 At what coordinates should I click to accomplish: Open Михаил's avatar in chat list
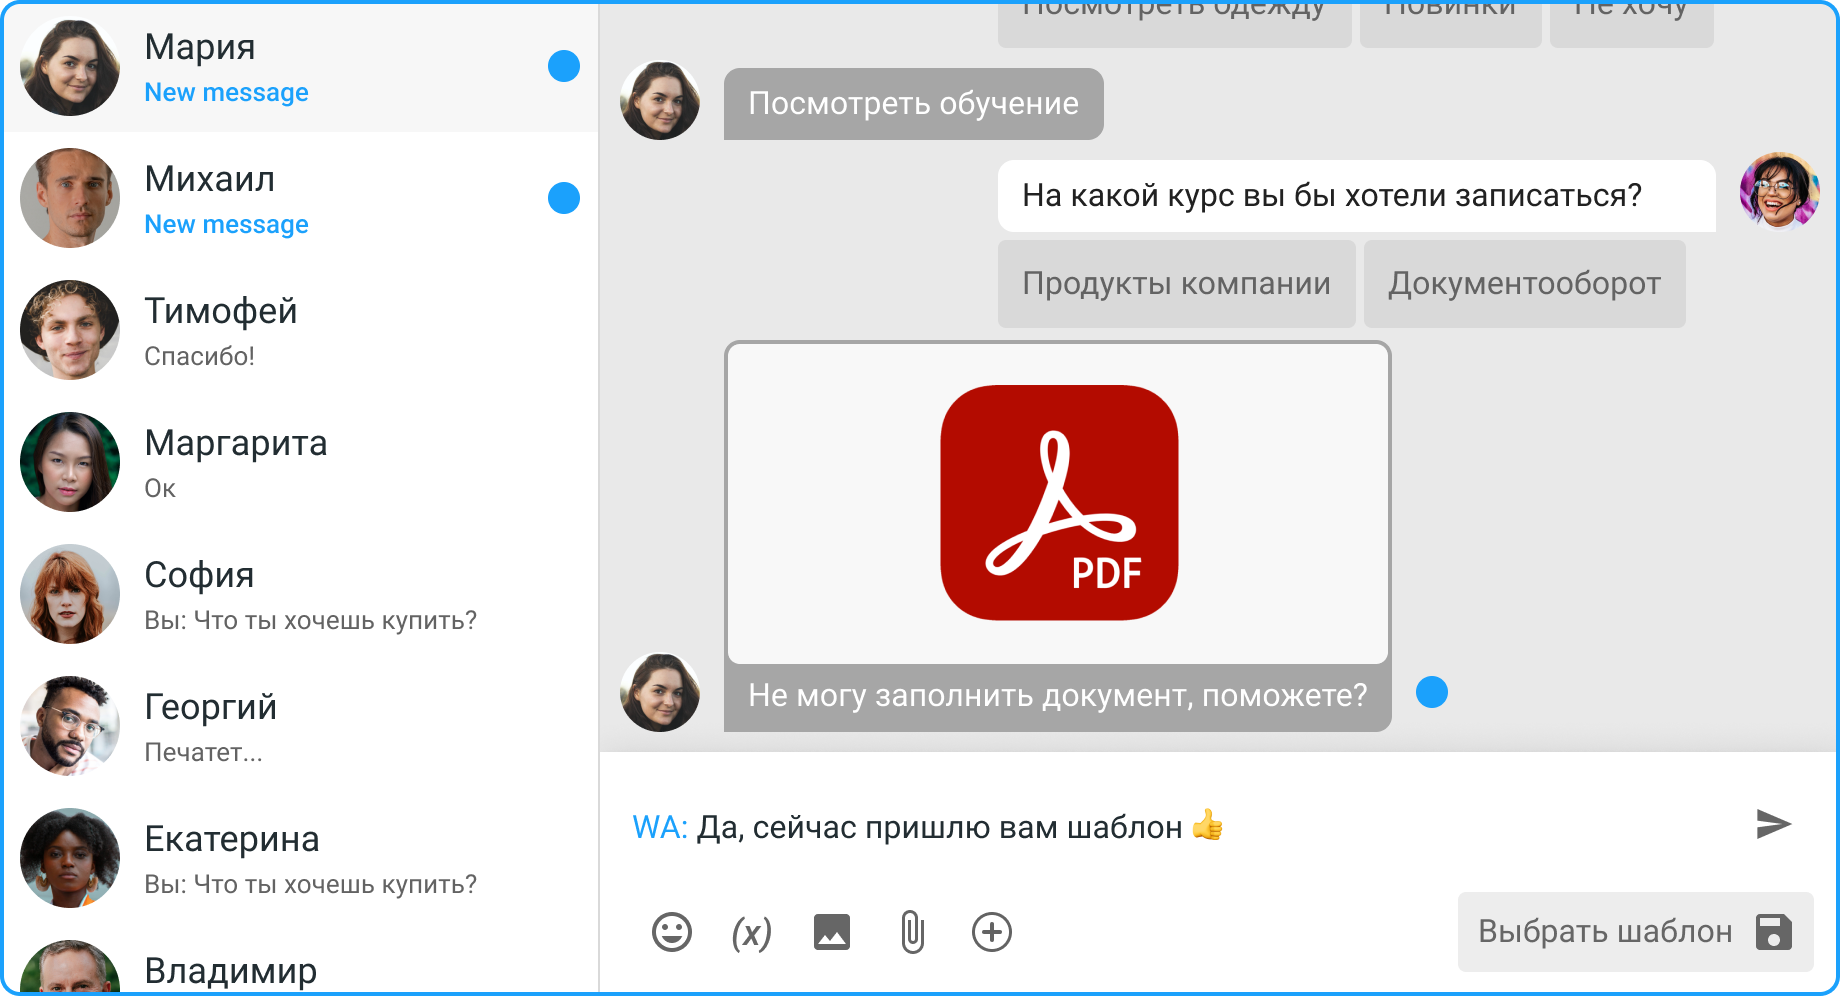point(70,198)
